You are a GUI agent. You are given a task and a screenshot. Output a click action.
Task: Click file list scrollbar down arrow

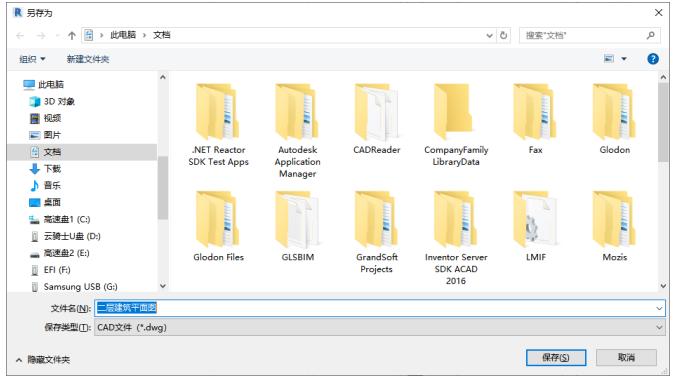(x=663, y=285)
